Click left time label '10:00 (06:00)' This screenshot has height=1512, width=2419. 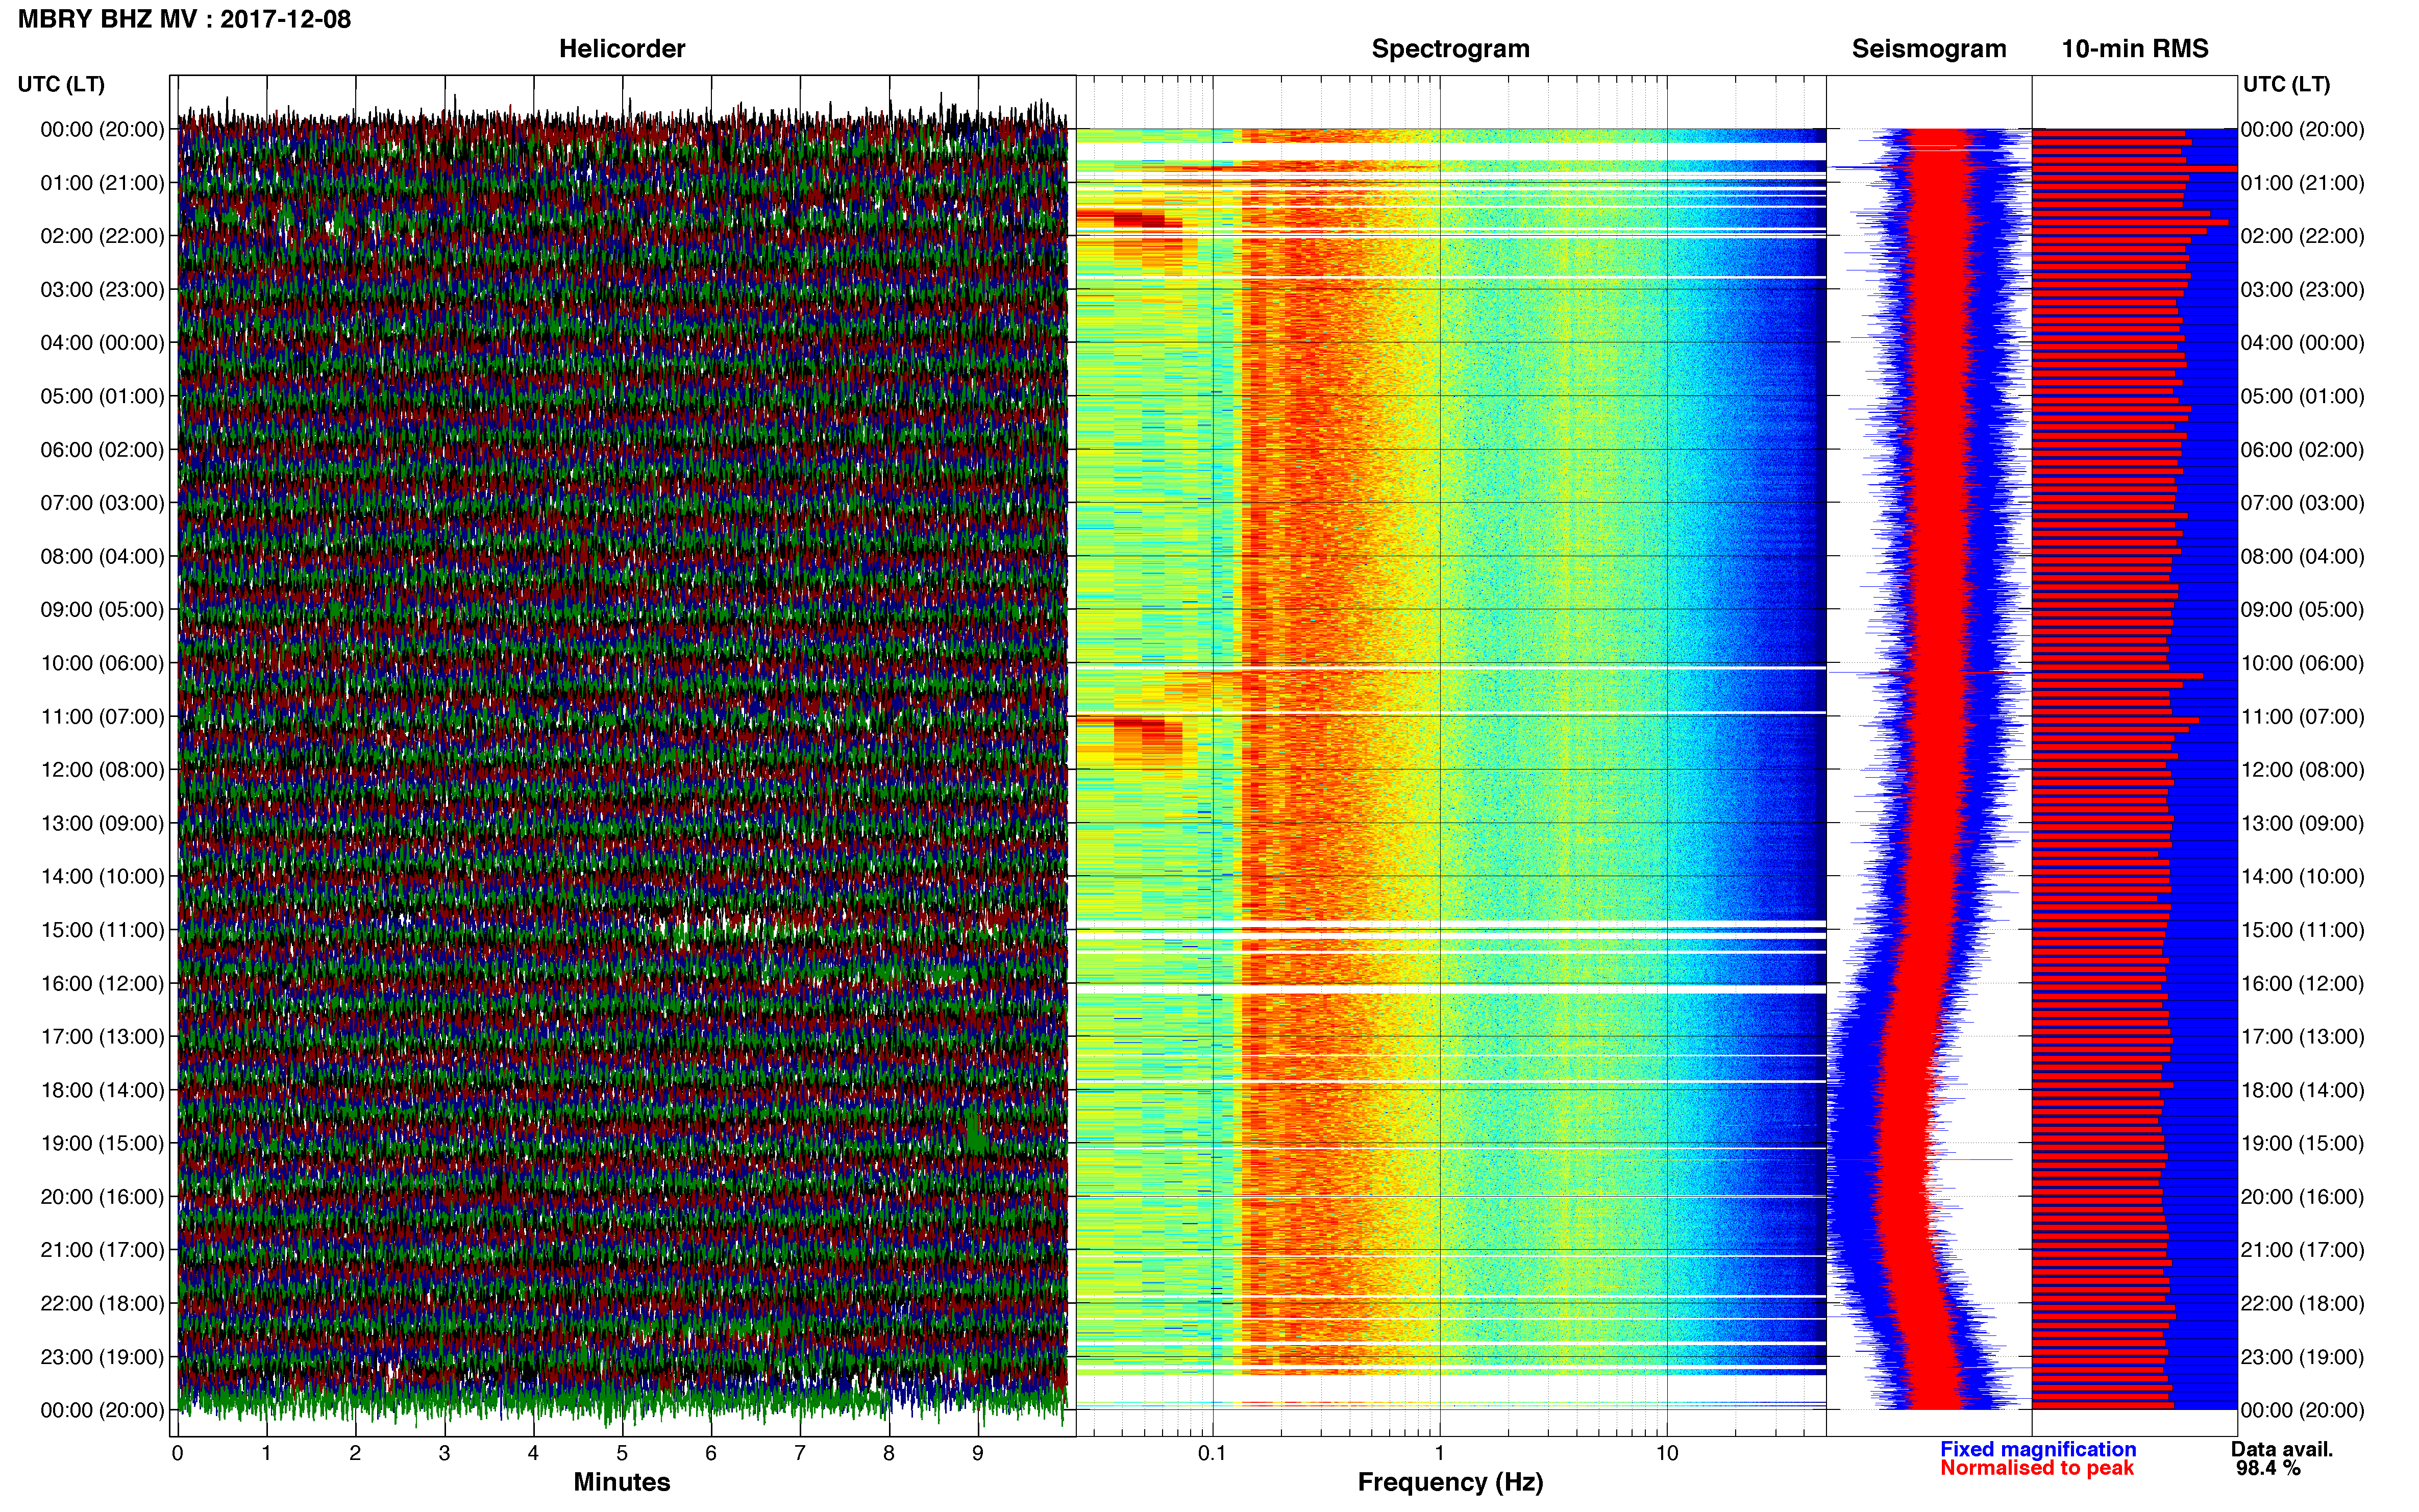[102, 663]
